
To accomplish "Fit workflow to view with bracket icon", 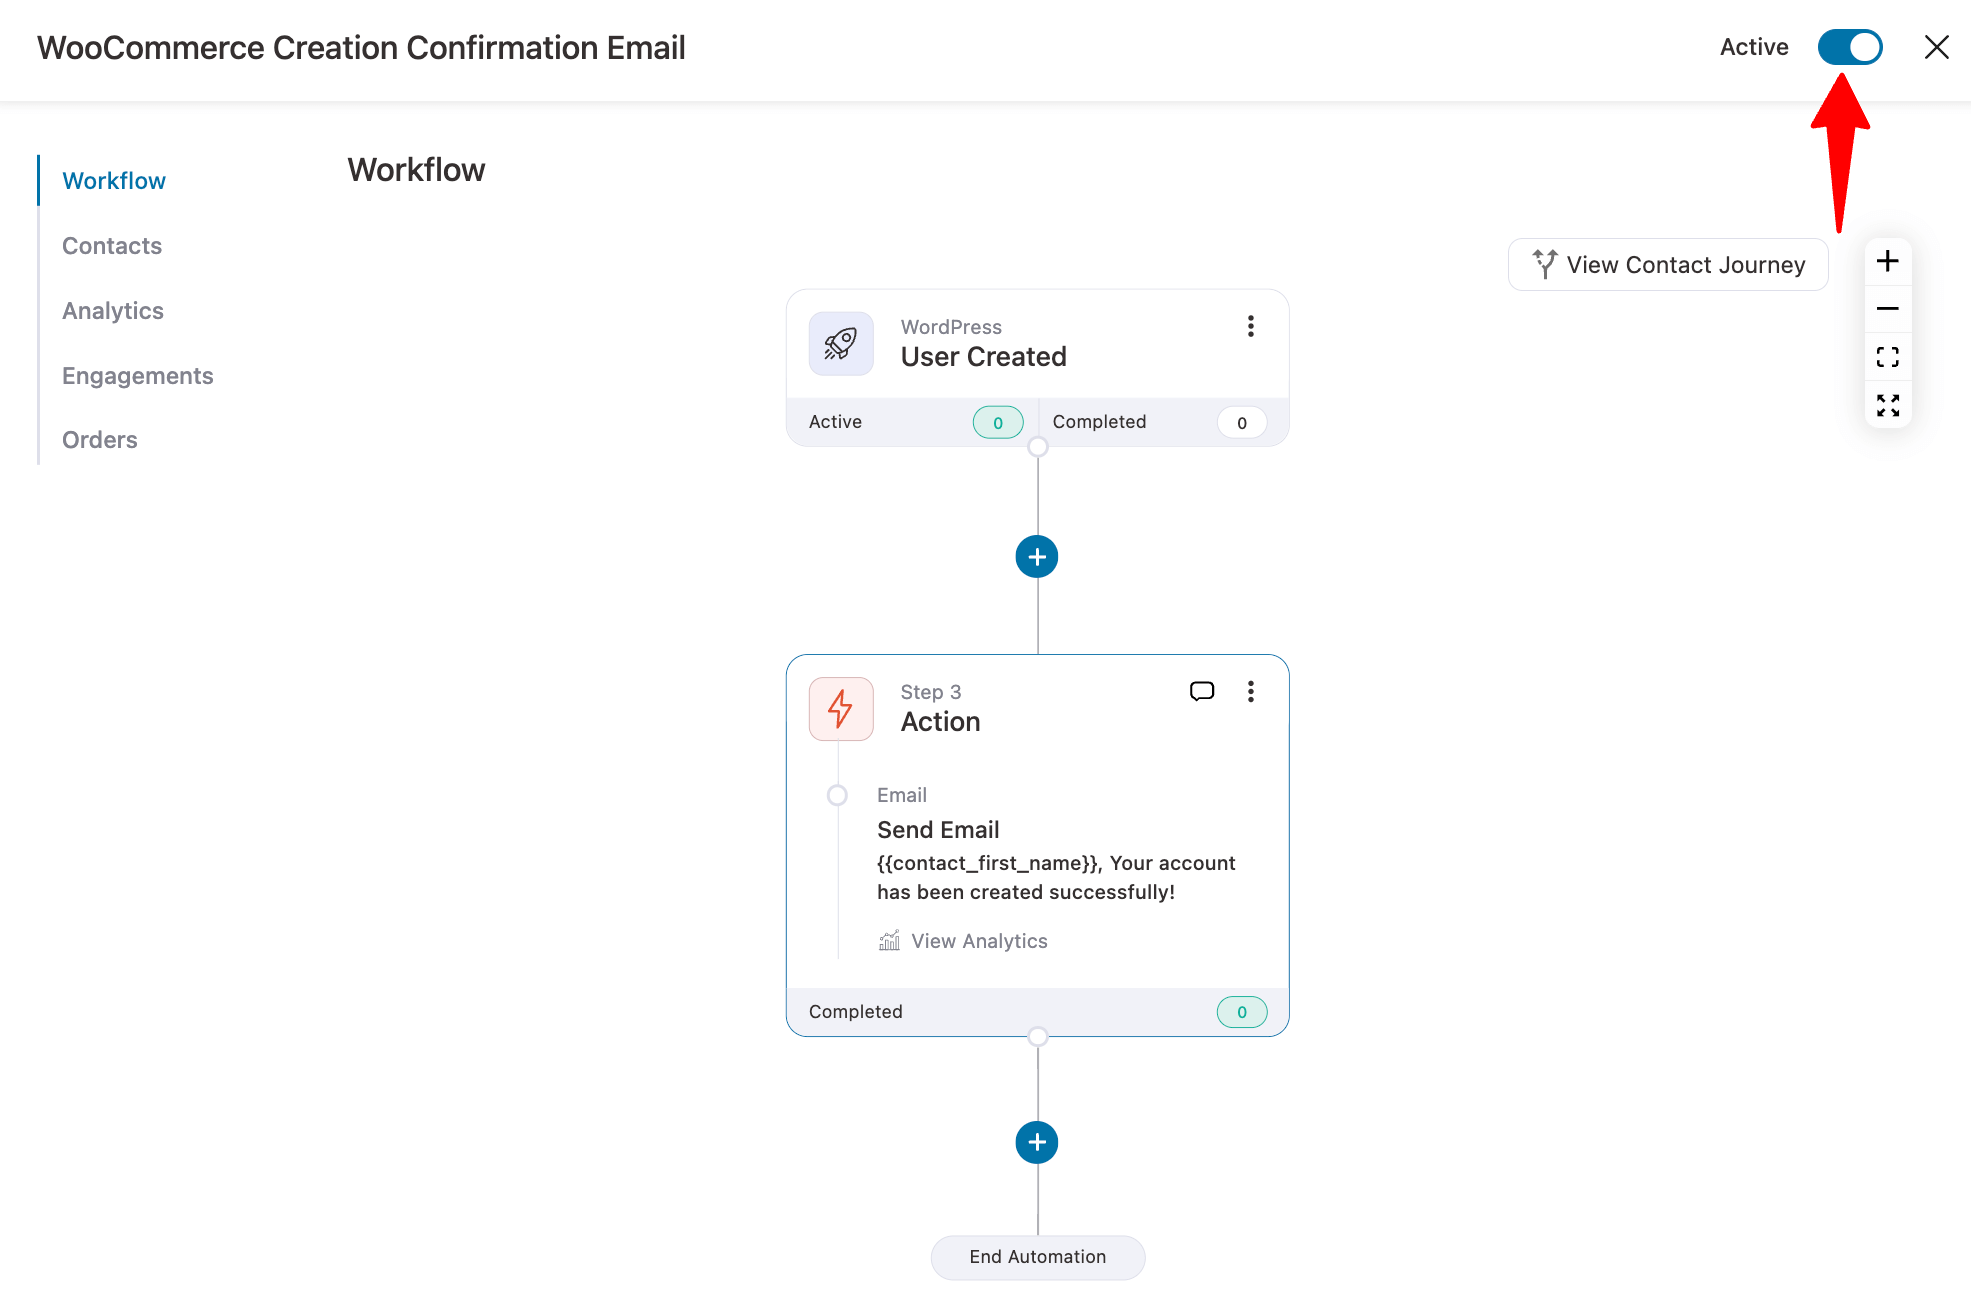I will click(1887, 357).
